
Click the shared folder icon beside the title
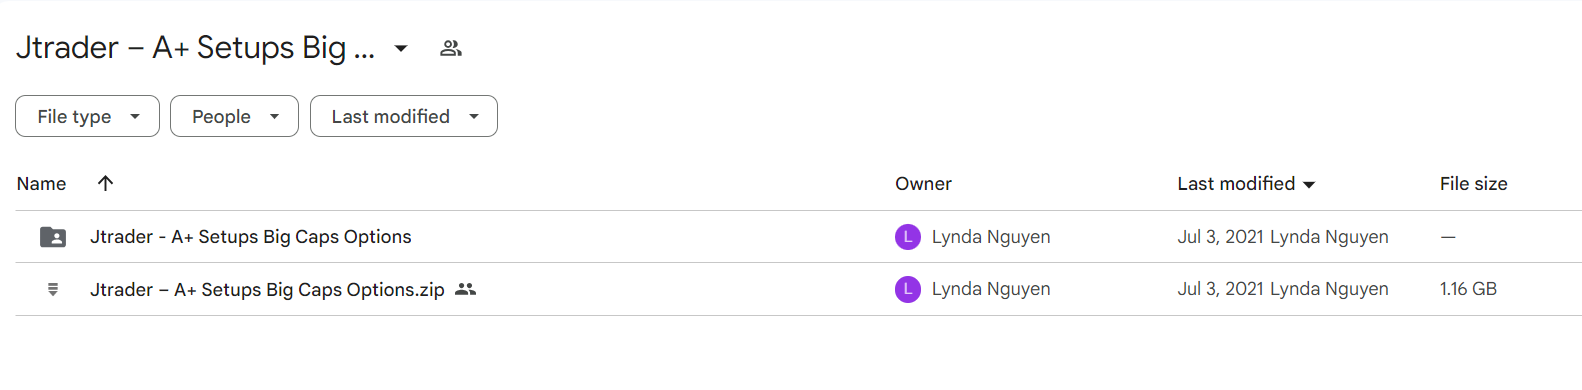[451, 48]
